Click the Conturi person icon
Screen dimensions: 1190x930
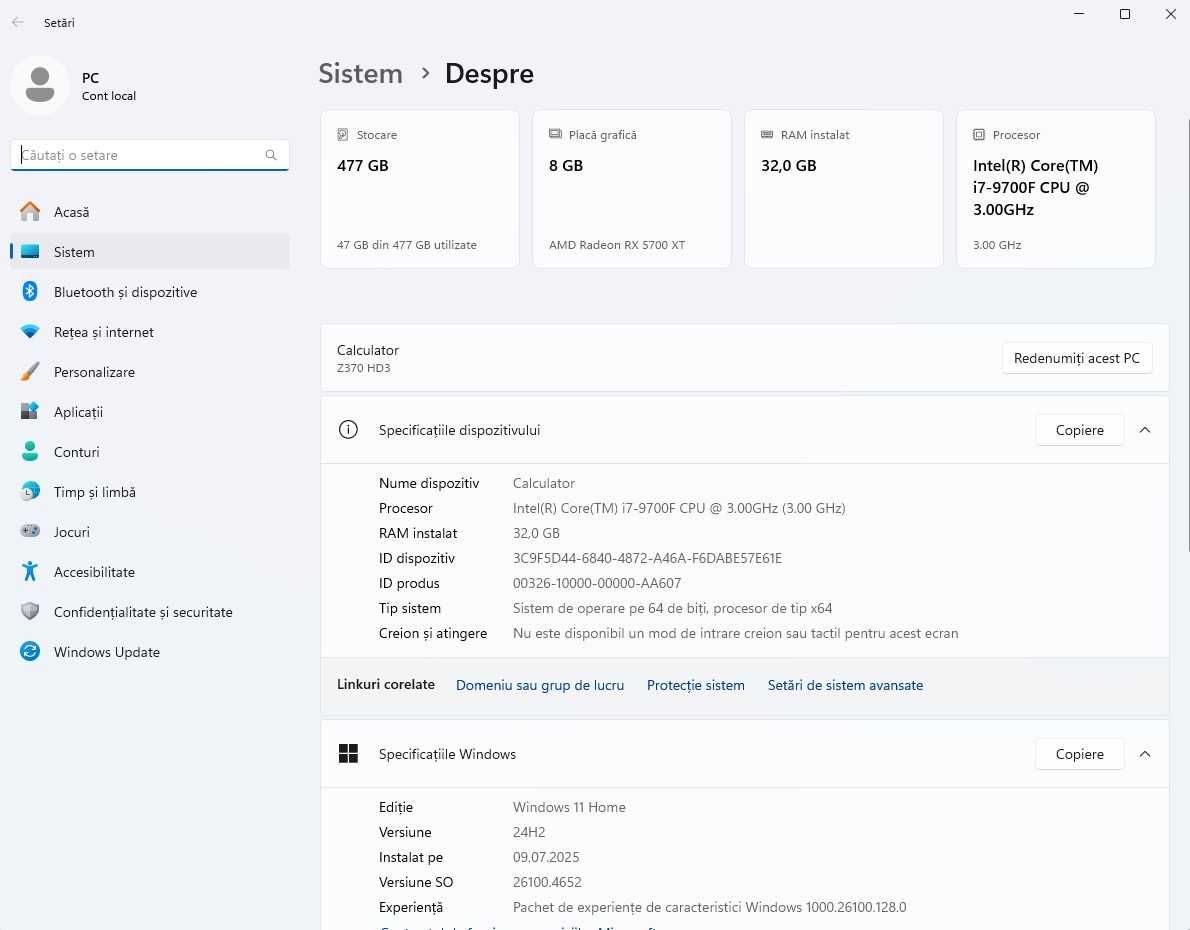(30, 452)
